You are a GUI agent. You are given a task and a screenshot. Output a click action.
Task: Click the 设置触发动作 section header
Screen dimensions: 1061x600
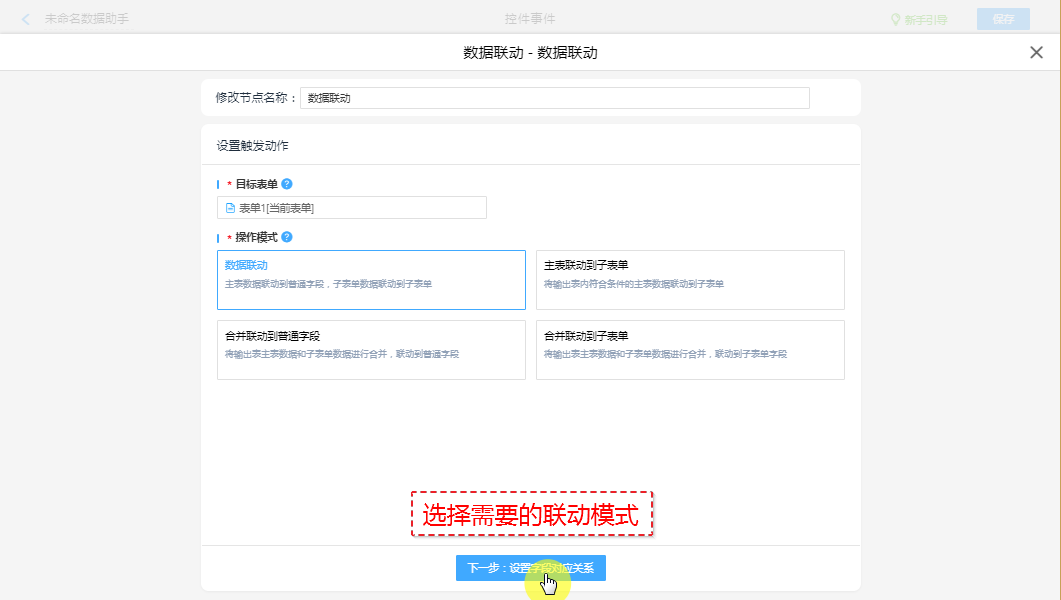[x=253, y=146]
